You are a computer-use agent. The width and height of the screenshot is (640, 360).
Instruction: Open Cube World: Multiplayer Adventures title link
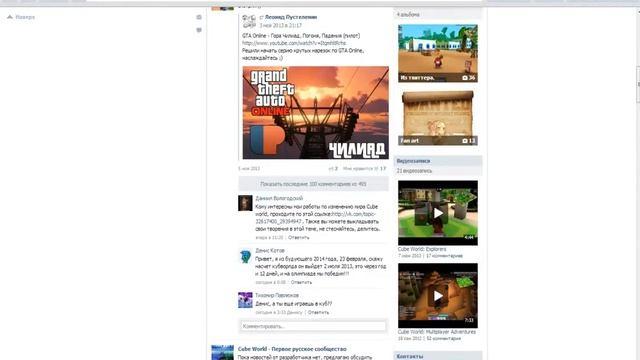click(x=437, y=332)
